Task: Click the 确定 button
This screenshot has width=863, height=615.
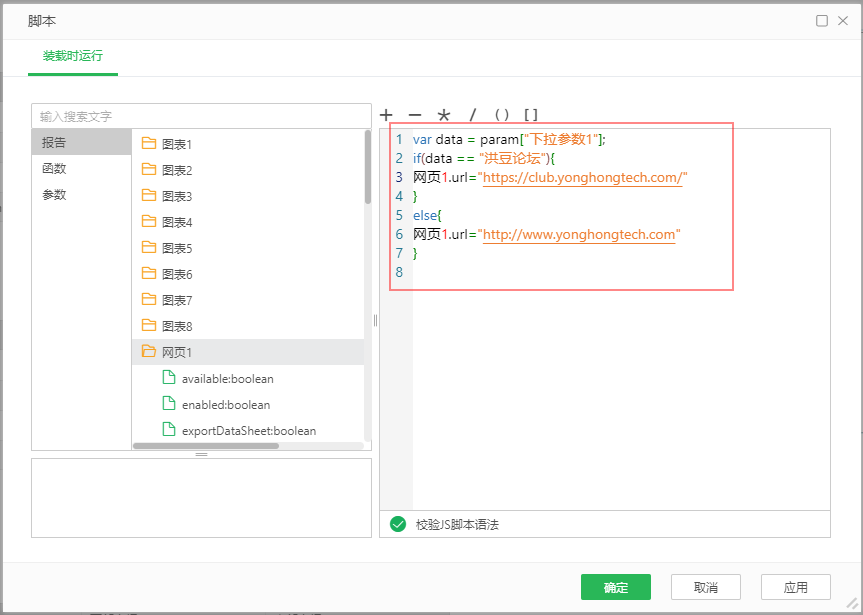Action: (616, 587)
